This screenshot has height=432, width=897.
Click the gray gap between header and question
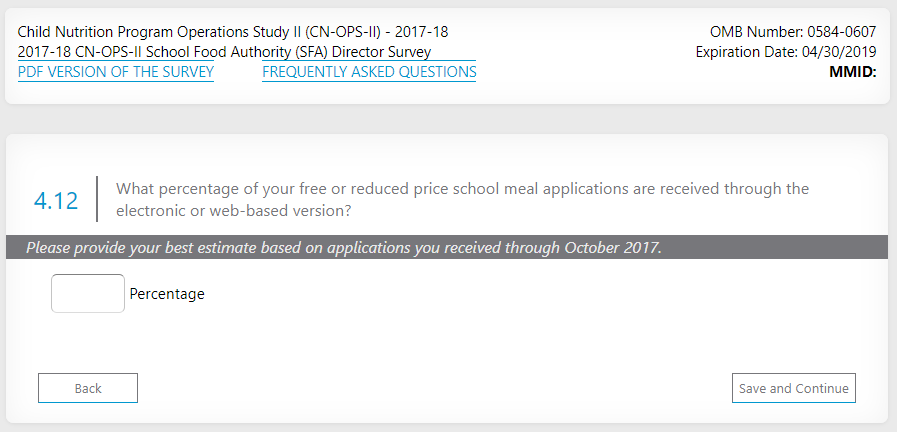(x=448, y=119)
